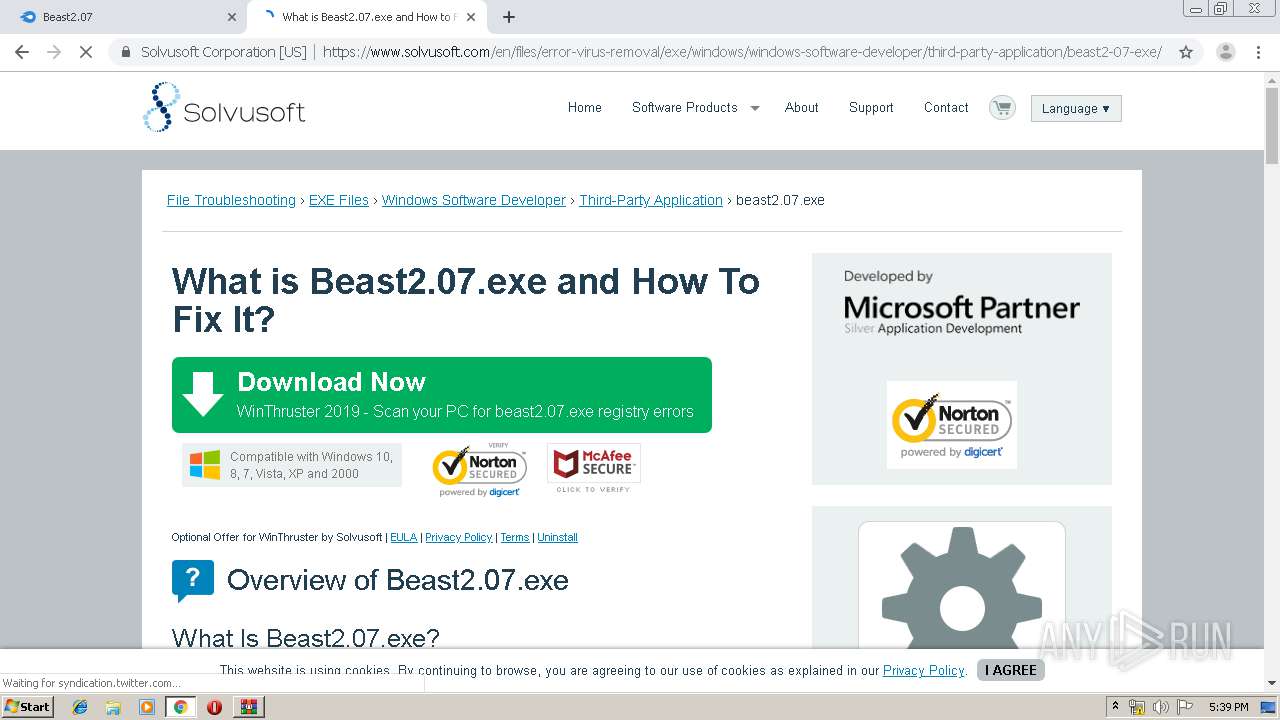Screen dimensions: 1280x720
Task: Click Chrome icon in taskbar
Action: pyautogui.click(x=180, y=707)
